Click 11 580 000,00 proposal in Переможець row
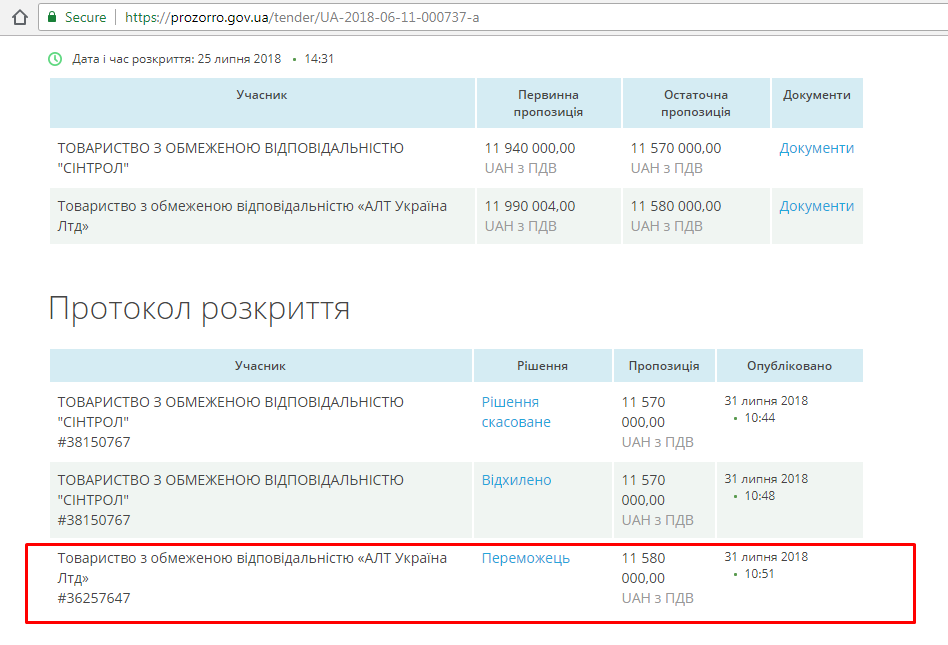This screenshot has height=645, width=948. 643,568
